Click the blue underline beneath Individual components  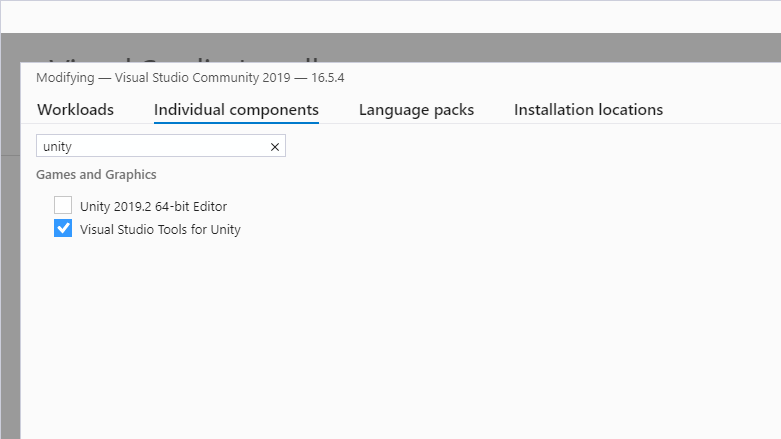tap(236, 122)
